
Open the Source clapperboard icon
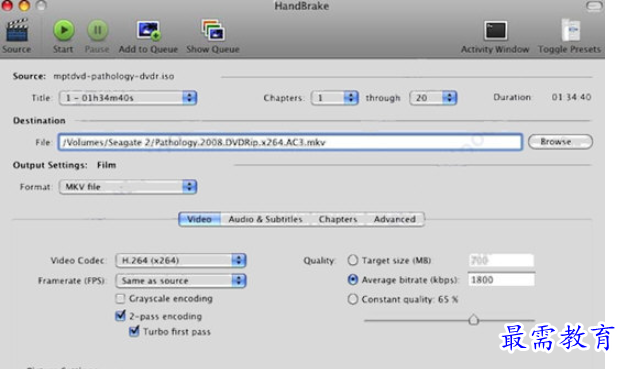[x=17, y=30]
